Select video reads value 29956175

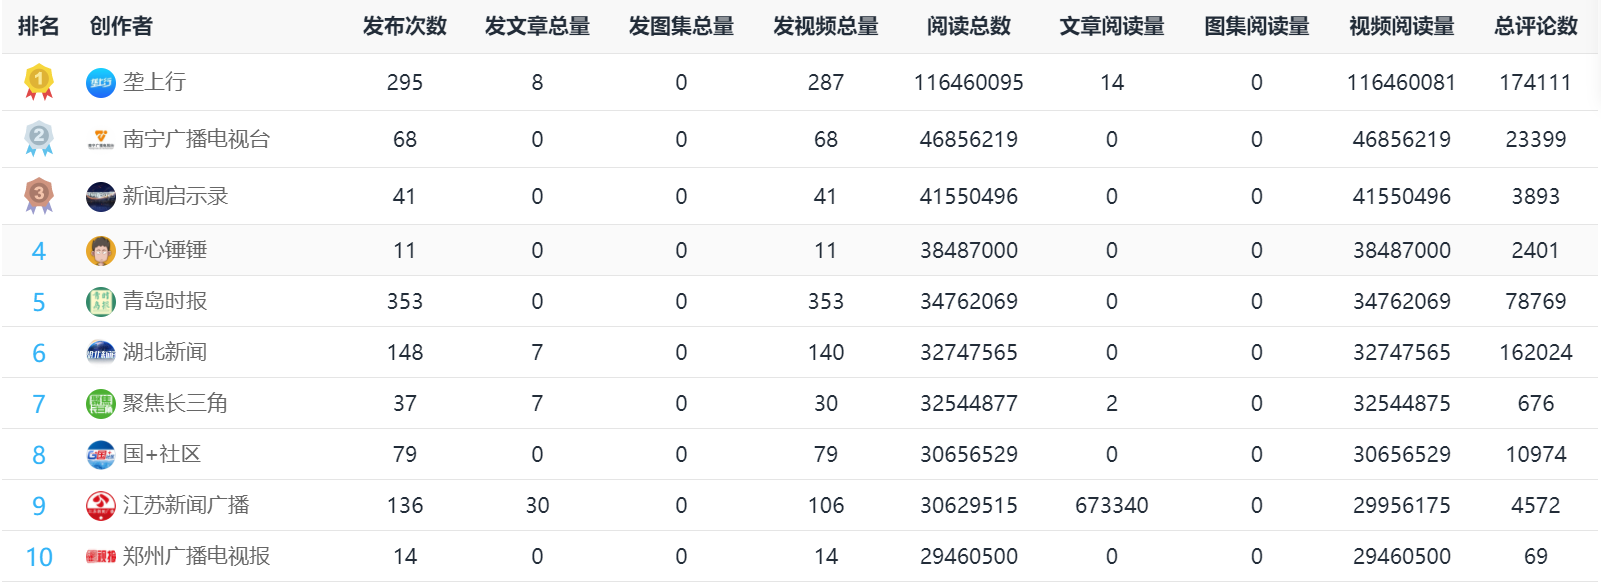tap(1402, 505)
